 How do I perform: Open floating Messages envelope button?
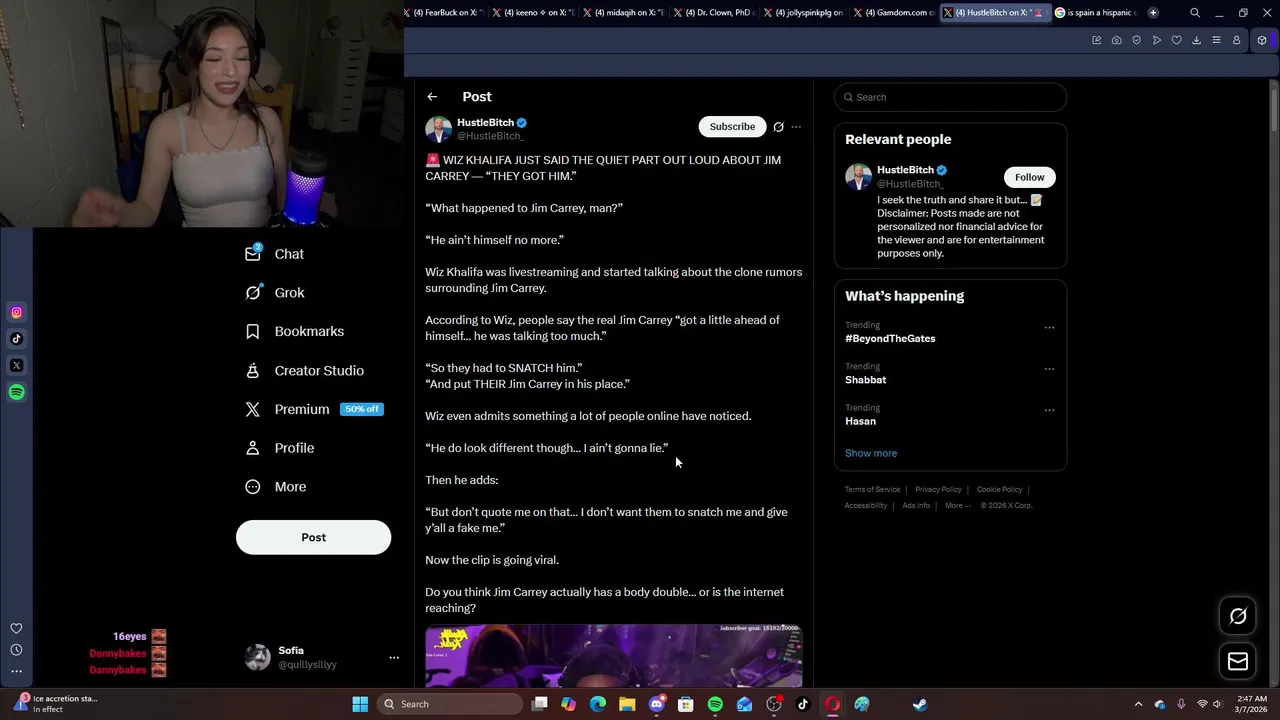pyautogui.click(x=1238, y=661)
